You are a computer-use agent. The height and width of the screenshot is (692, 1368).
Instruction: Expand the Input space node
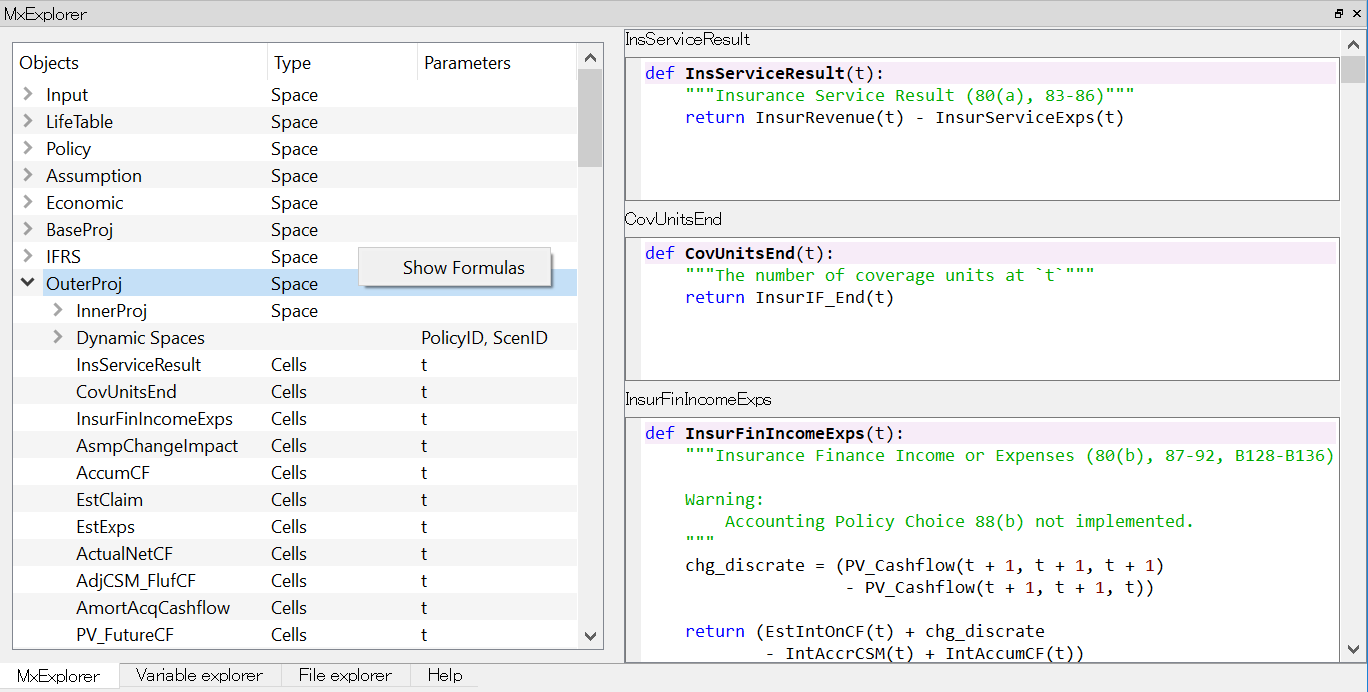[x=28, y=94]
